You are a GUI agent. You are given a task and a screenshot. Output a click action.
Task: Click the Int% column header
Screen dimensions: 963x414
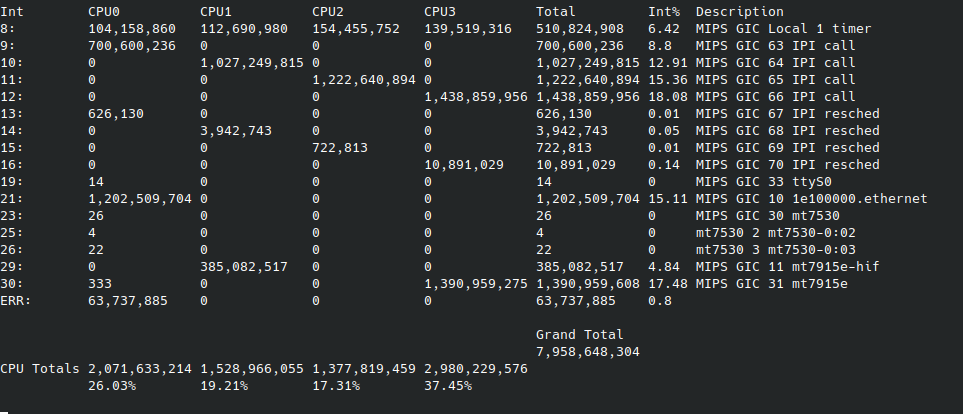click(x=664, y=12)
